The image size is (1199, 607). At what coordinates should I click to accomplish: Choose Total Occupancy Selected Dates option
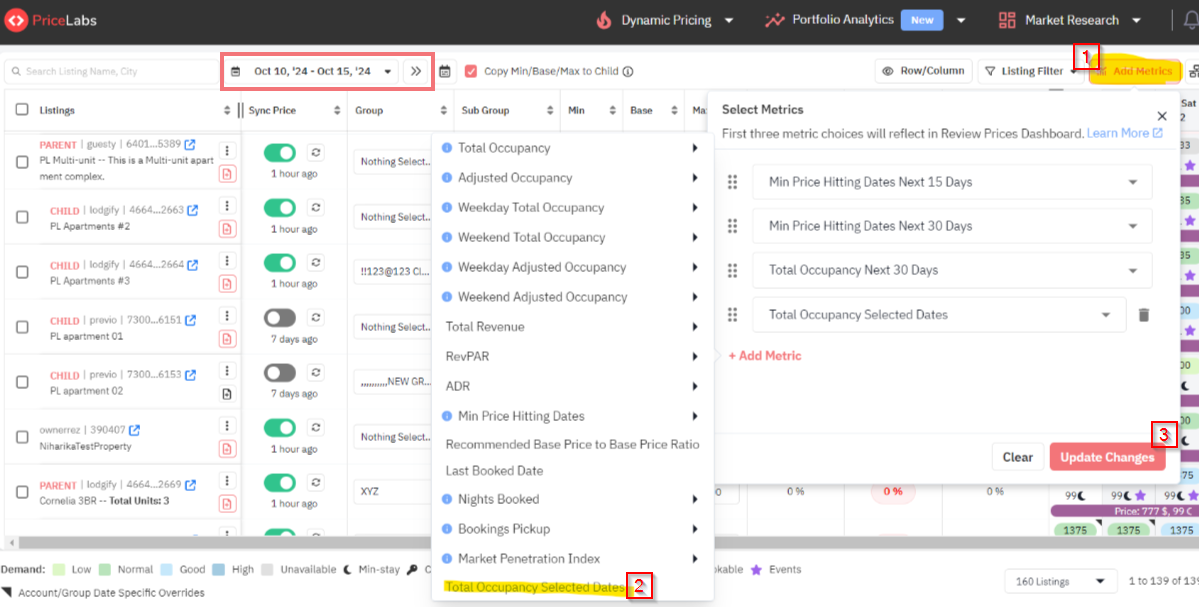534,587
